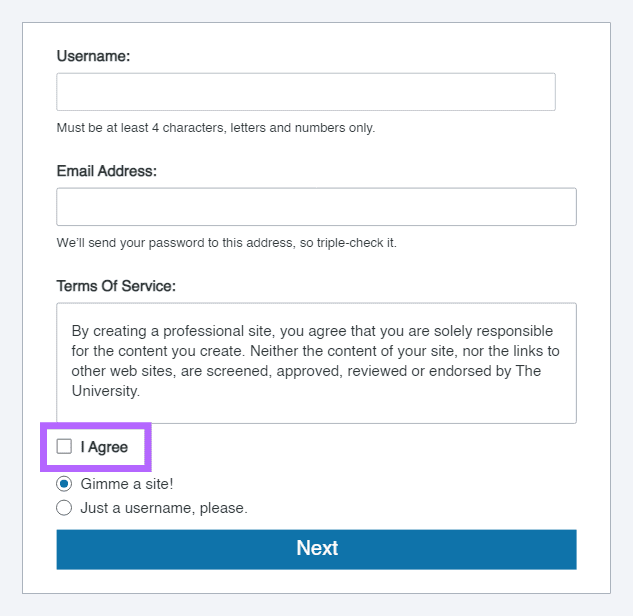Click the 'Email Address:' field label
The height and width of the screenshot is (616, 634).
click(106, 171)
